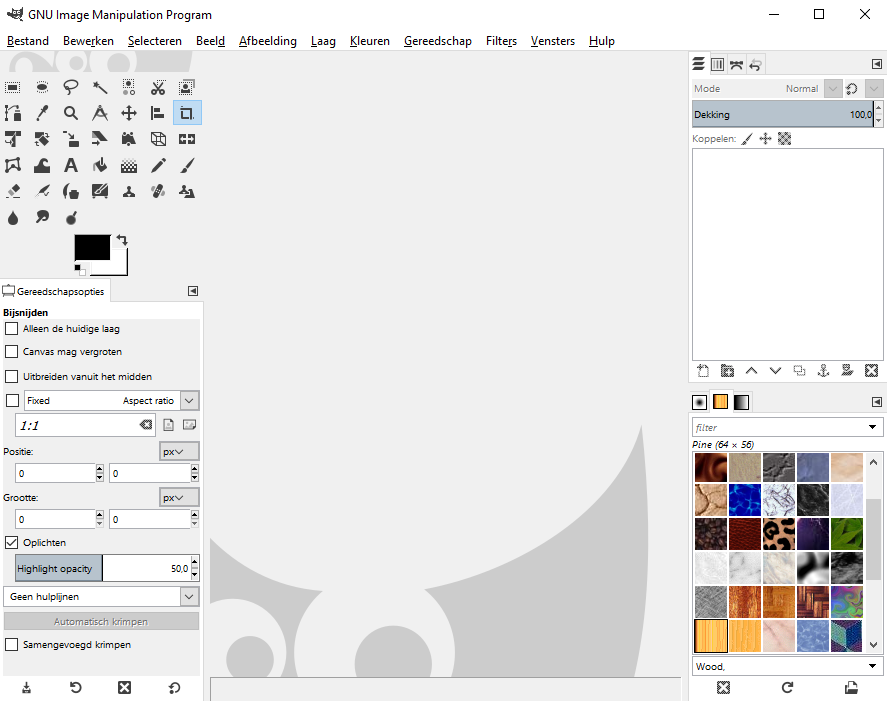Expand the Fixed Aspect ratio dropdown
This screenshot has width=887, height=701.
coord(190,400)
